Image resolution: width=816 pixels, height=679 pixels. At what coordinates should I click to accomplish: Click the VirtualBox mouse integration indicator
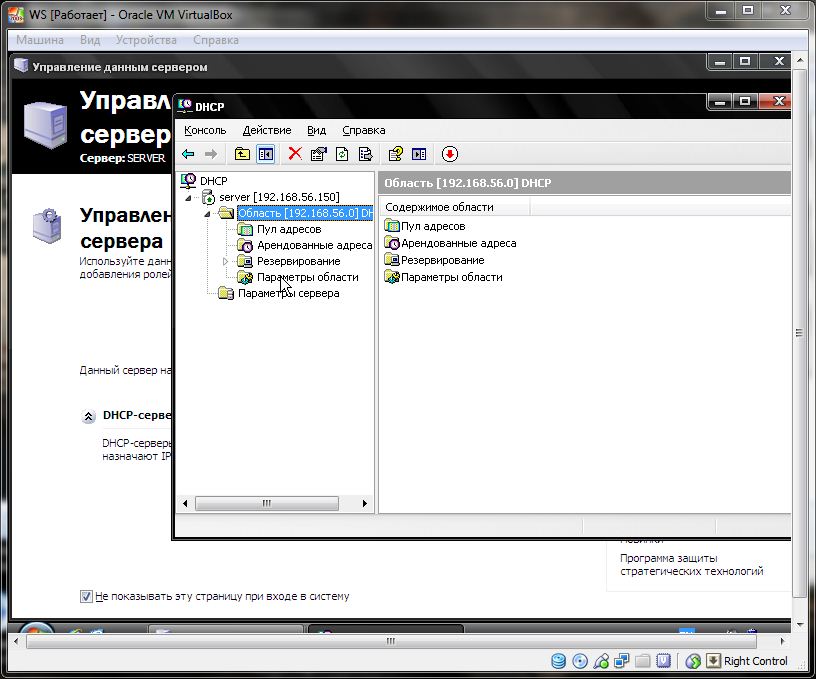click(693, 661)
